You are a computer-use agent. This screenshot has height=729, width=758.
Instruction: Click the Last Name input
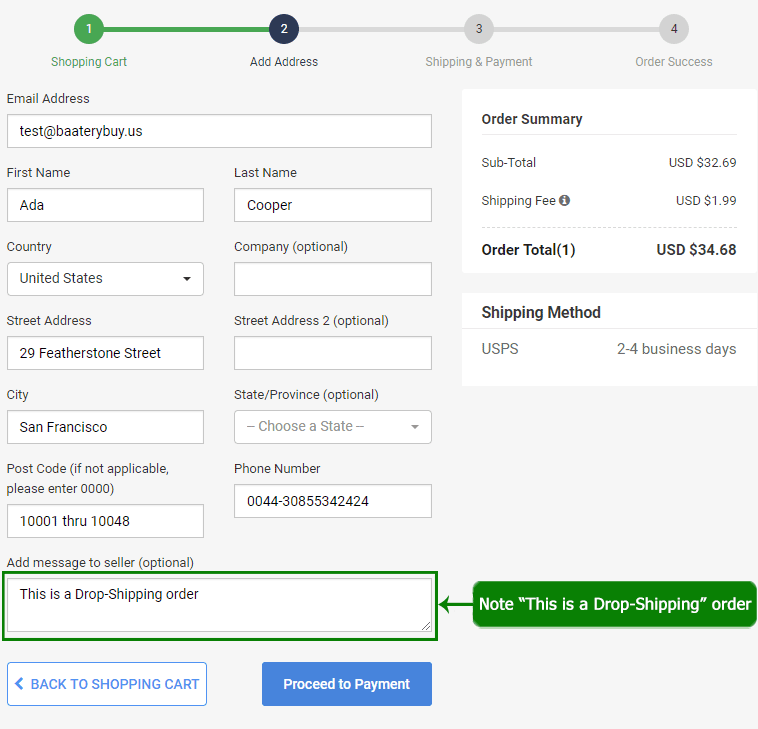point(332,205)
